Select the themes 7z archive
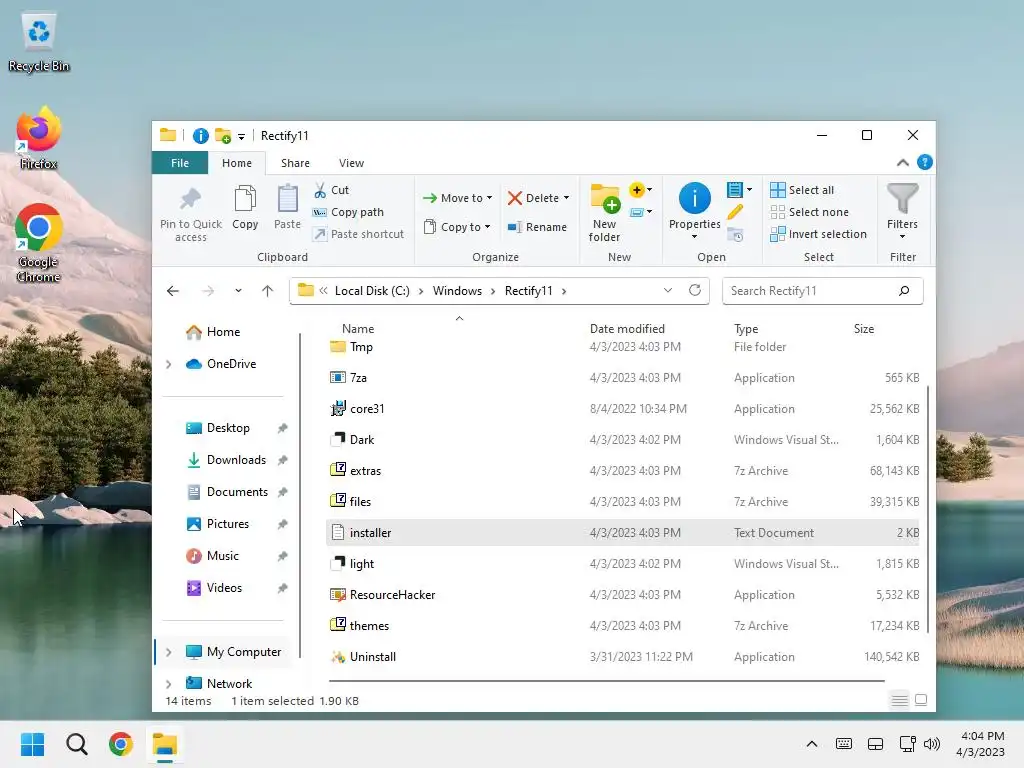Image resolution: width=1024 pixels, height=768 pixels. coord(624,626)
